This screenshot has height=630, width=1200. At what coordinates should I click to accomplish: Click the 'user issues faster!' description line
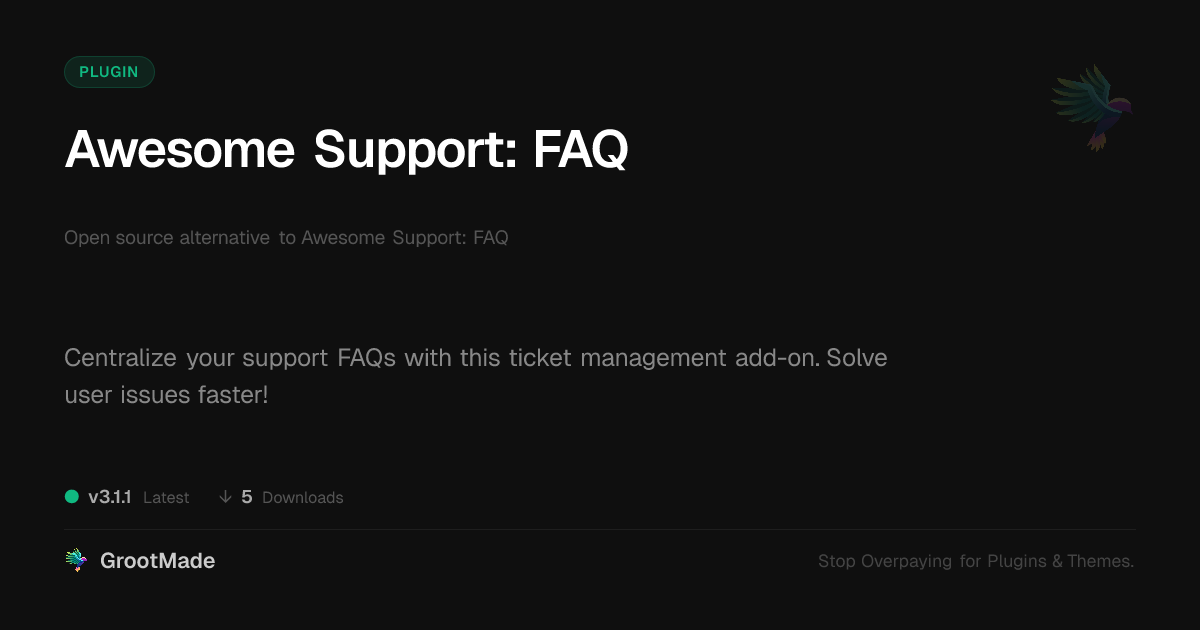[x=166, y=394]
